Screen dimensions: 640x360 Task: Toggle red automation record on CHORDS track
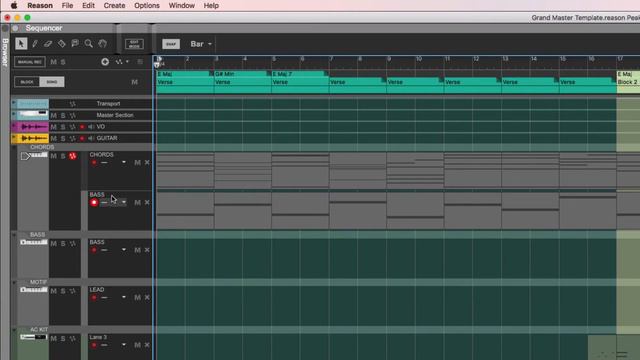click(x=73, y=156)
